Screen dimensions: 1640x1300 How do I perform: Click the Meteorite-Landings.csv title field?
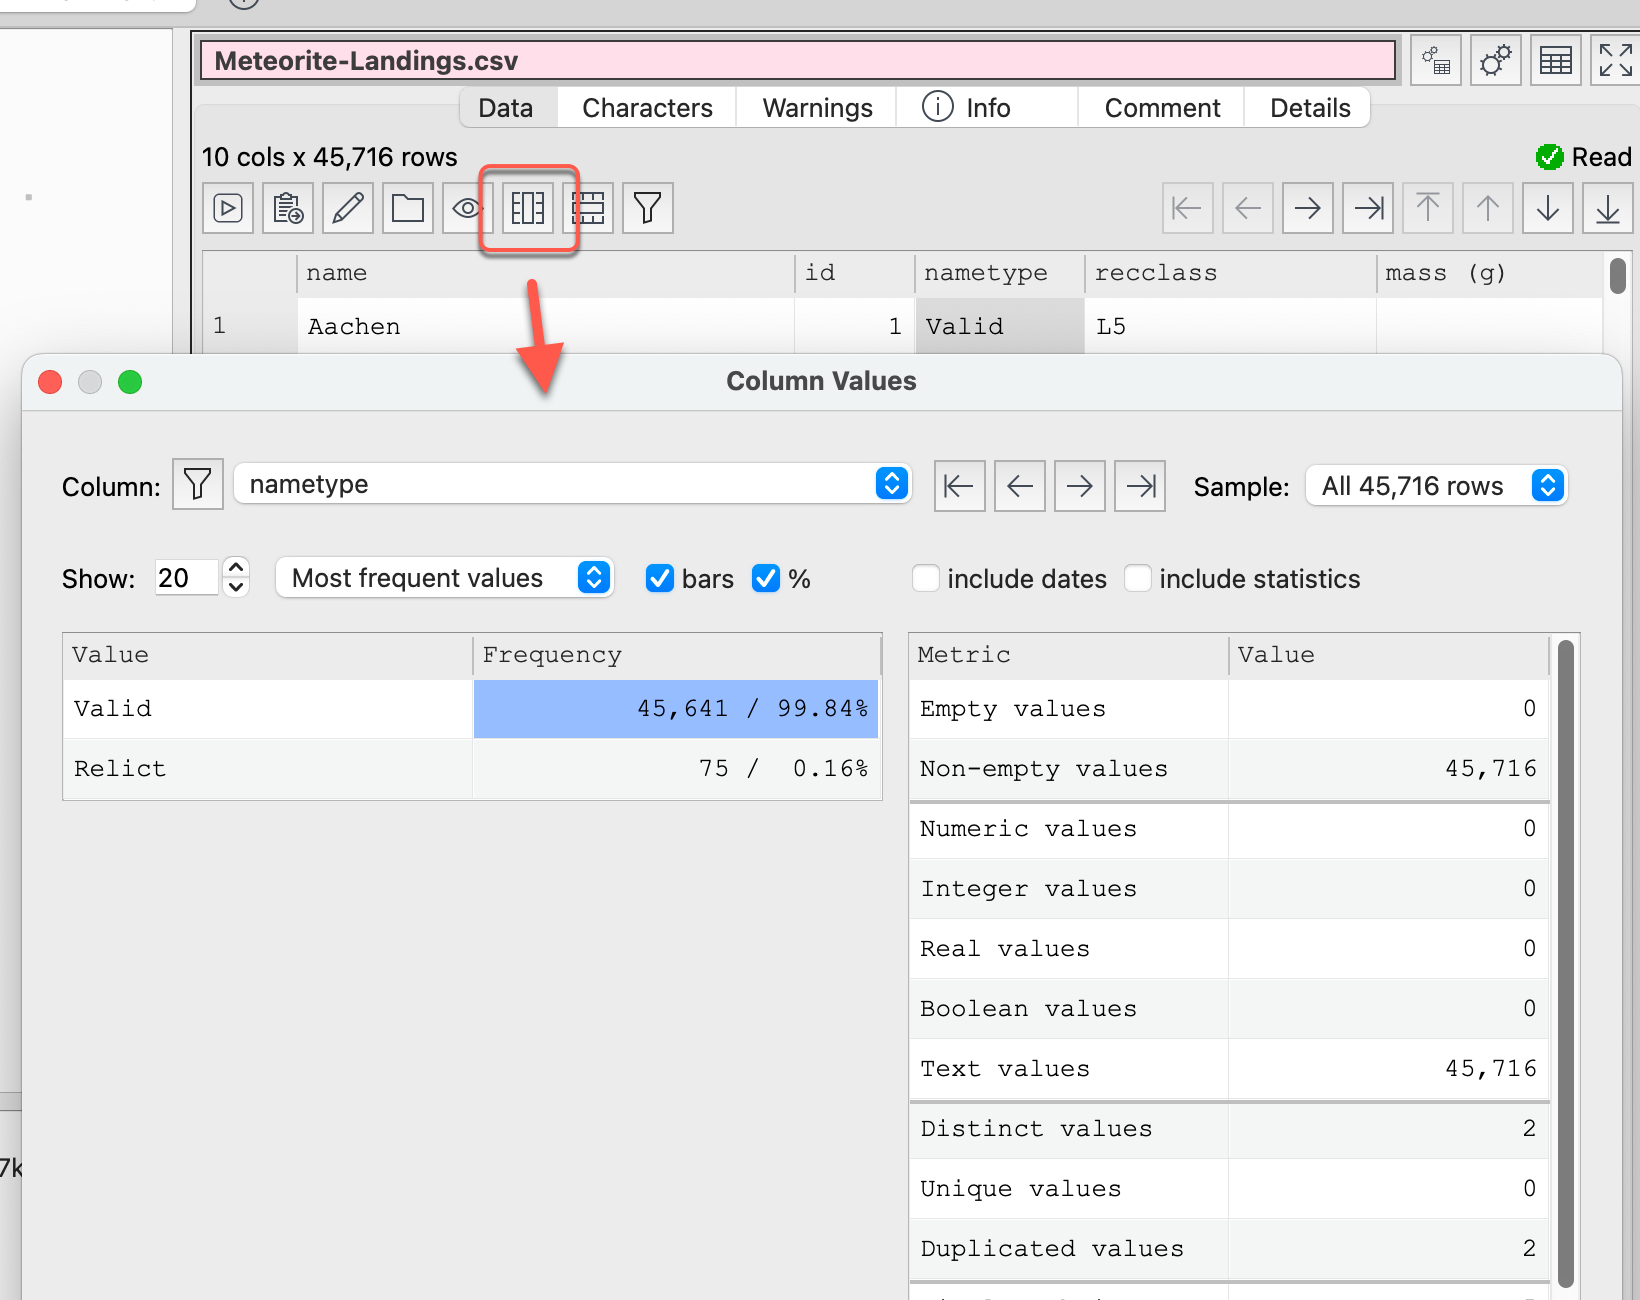[x=798, y=61]
